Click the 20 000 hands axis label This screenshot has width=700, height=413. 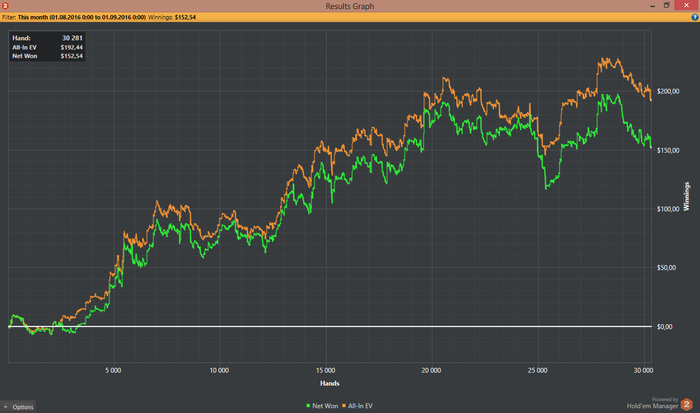click(x=431, y=371)
